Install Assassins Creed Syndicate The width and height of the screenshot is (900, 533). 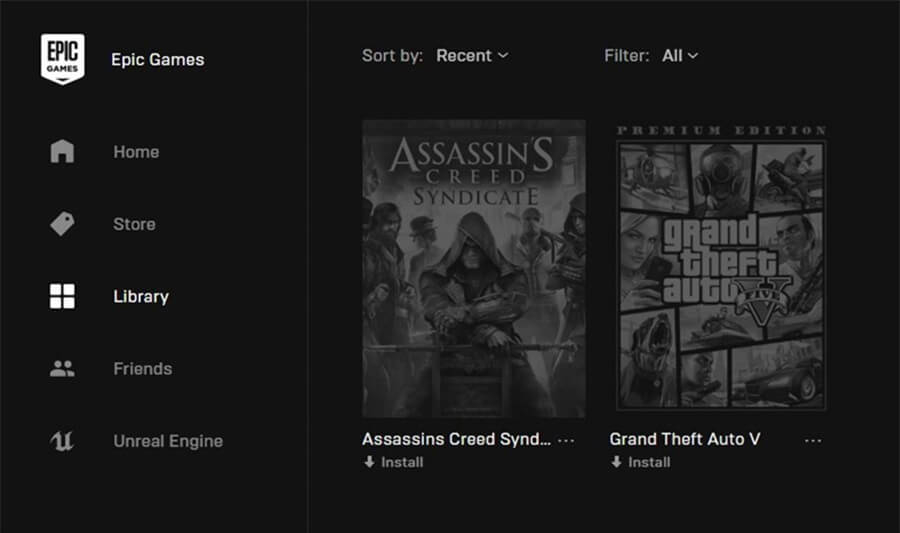393,462
